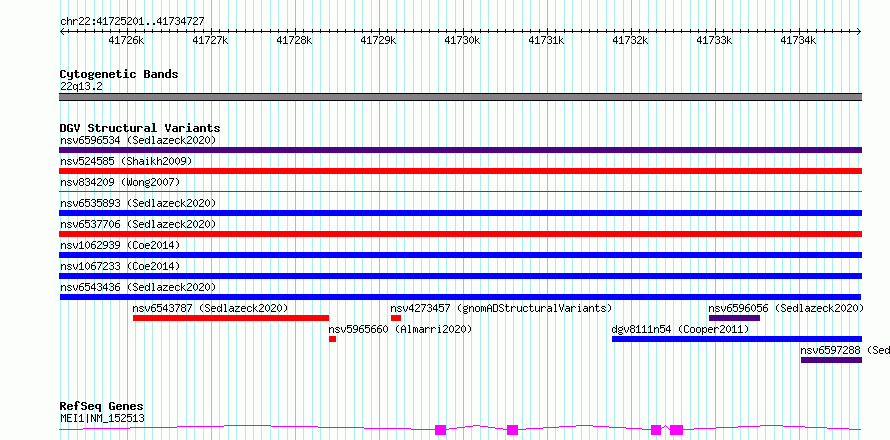890x440 pixels.
Task: Click the left arrow end of the ruler
Action: 62,32
